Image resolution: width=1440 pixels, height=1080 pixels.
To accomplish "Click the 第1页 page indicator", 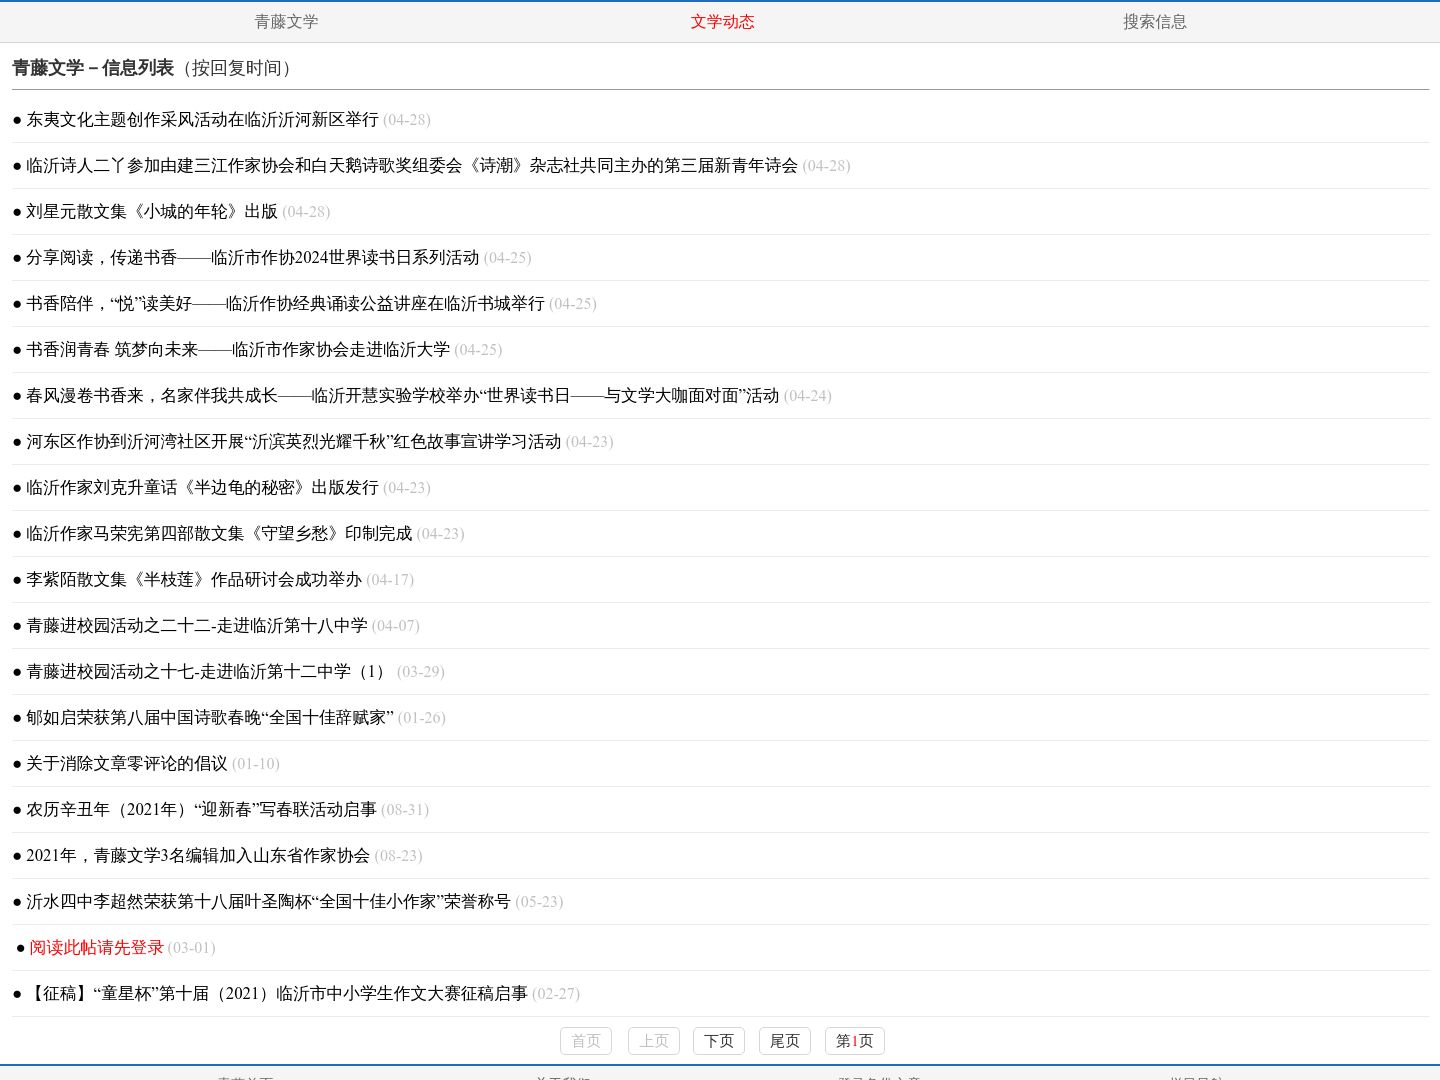I will (x=855, y=1041).
